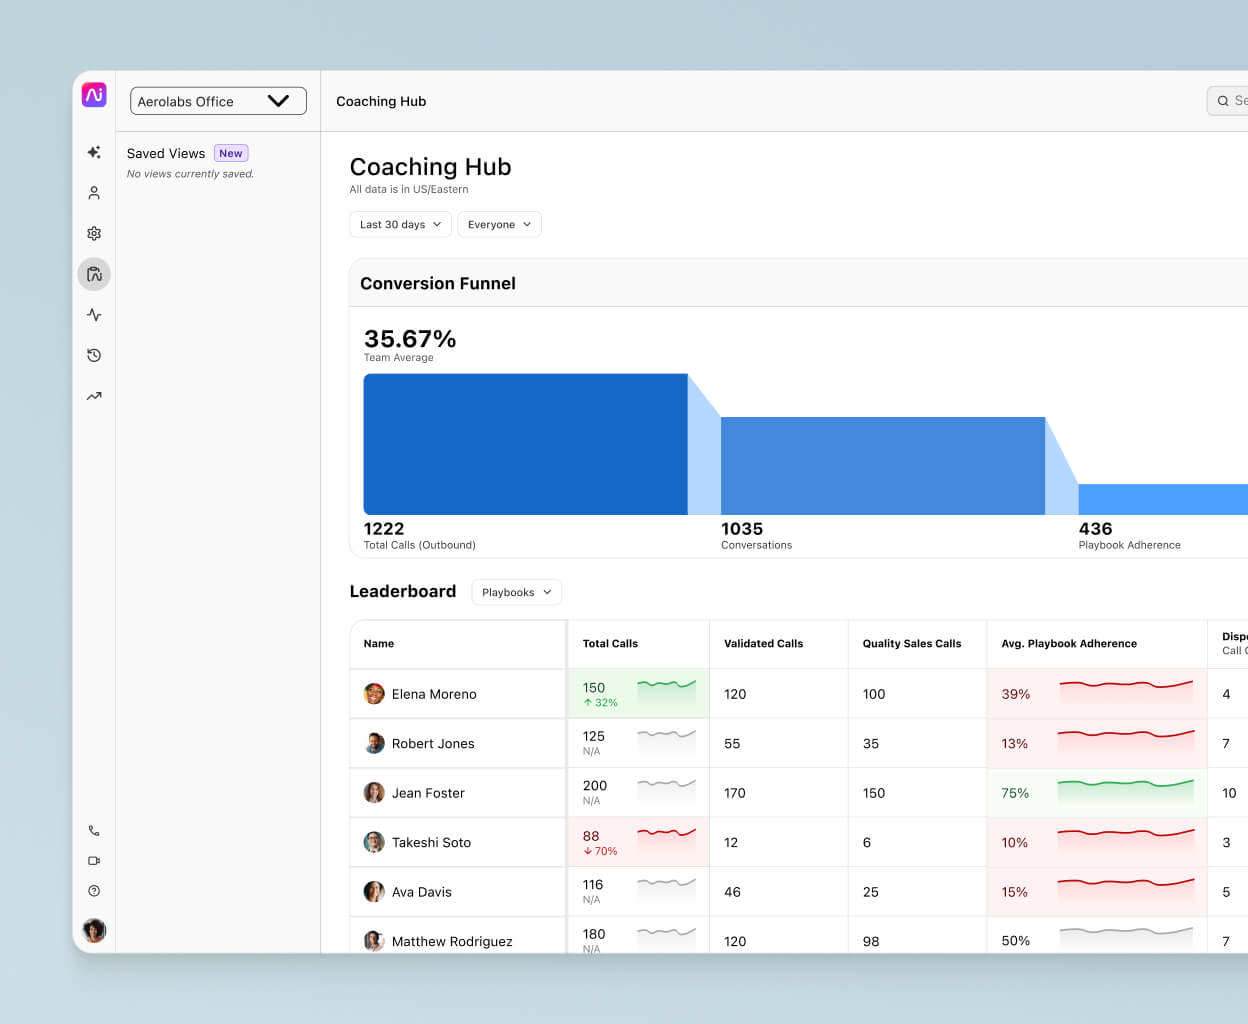Screen dimensions: 1248x1024
Task: Open meetings via the video camera icon
Action: 94,860
